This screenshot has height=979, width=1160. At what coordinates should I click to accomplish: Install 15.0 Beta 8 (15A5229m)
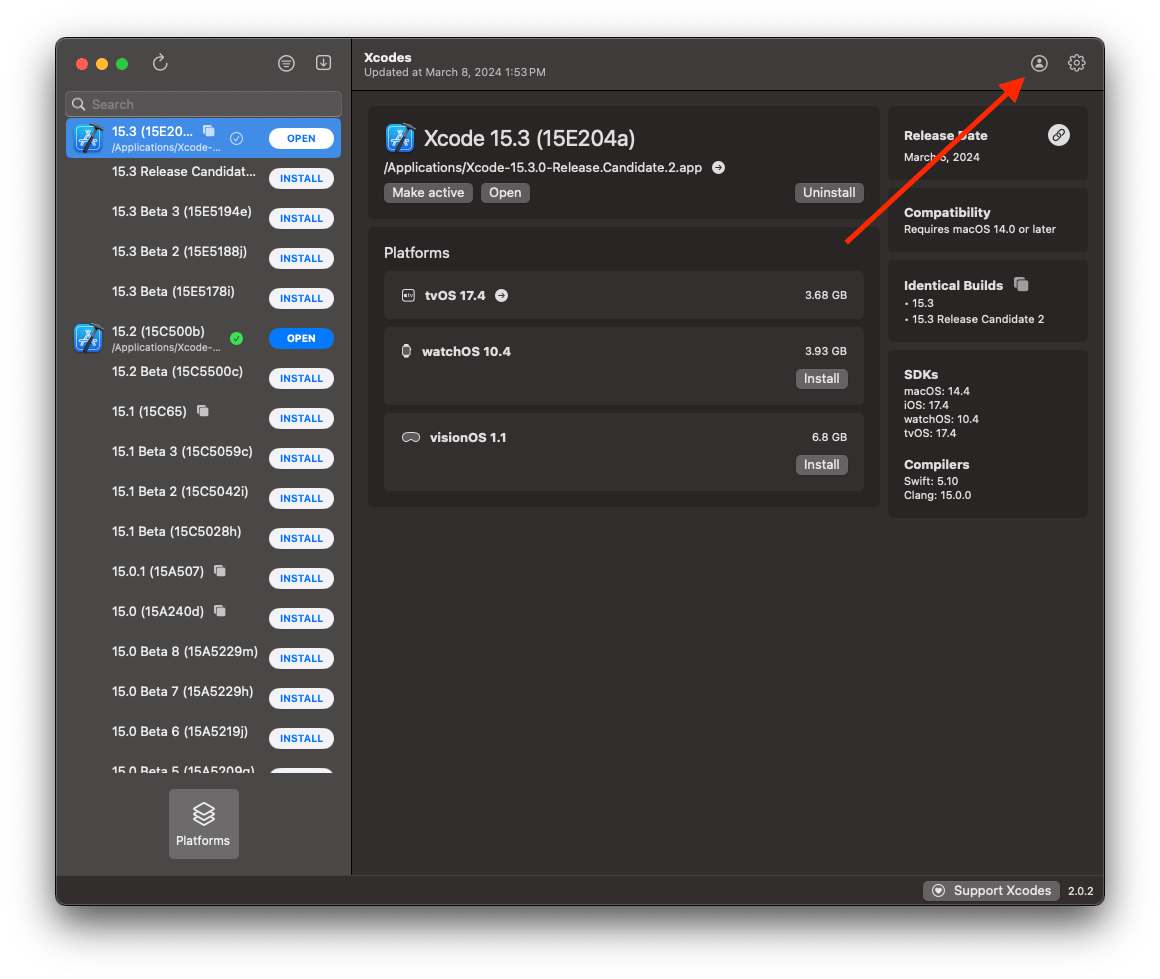click(x=301, y=658)
